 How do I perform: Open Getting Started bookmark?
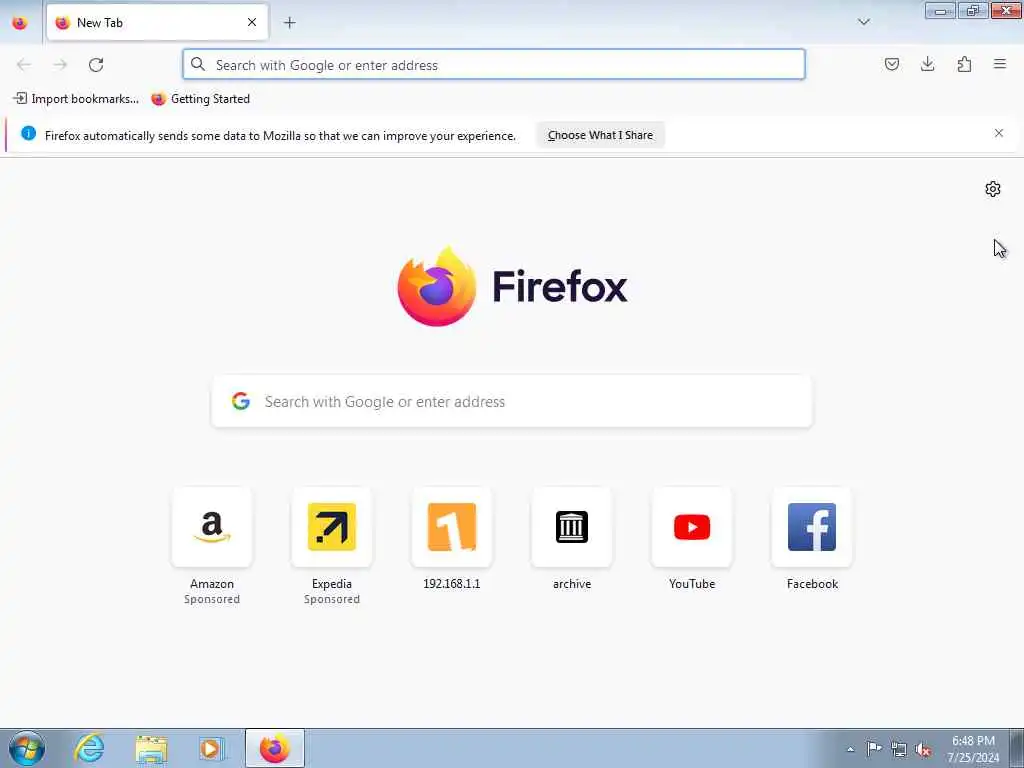tap(200, 99)
